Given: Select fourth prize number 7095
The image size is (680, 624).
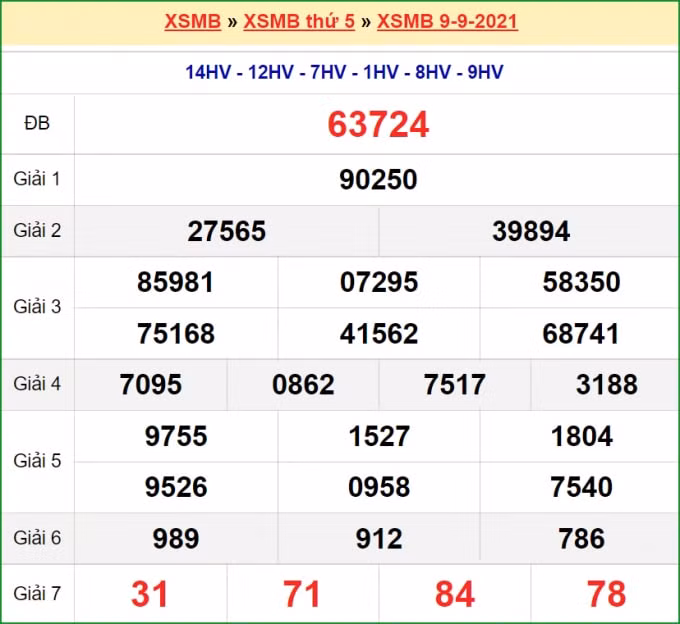Looking at the screenshot, I should click(x=150, y=385).
